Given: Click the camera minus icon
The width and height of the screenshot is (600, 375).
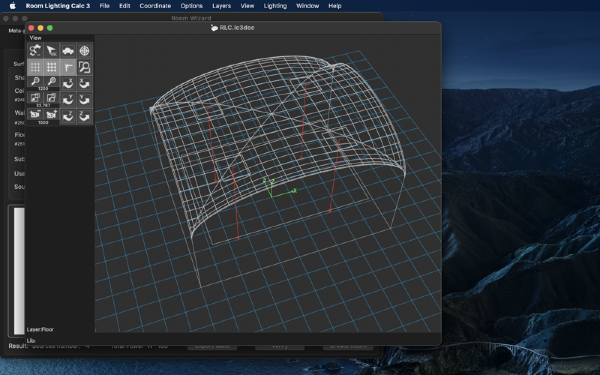Looking at the screenshot, I should 35,114.
